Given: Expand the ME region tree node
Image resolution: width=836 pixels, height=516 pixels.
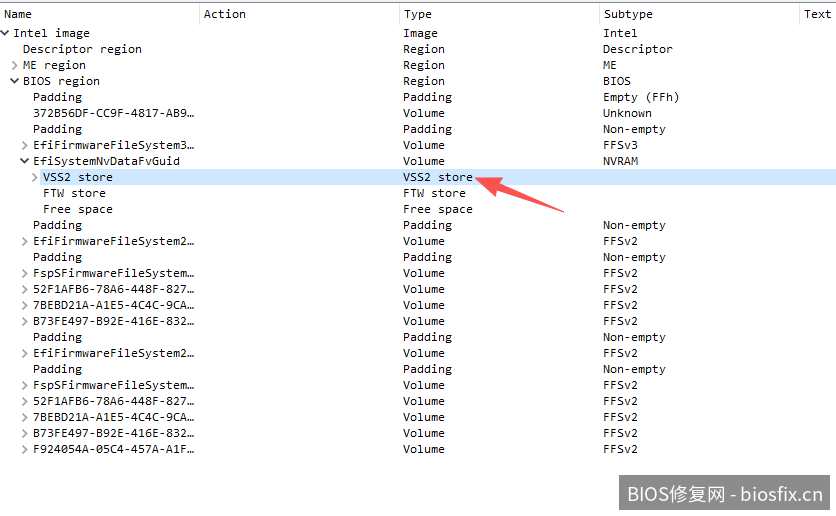Looking at the screenshot, I should point(15,65).
